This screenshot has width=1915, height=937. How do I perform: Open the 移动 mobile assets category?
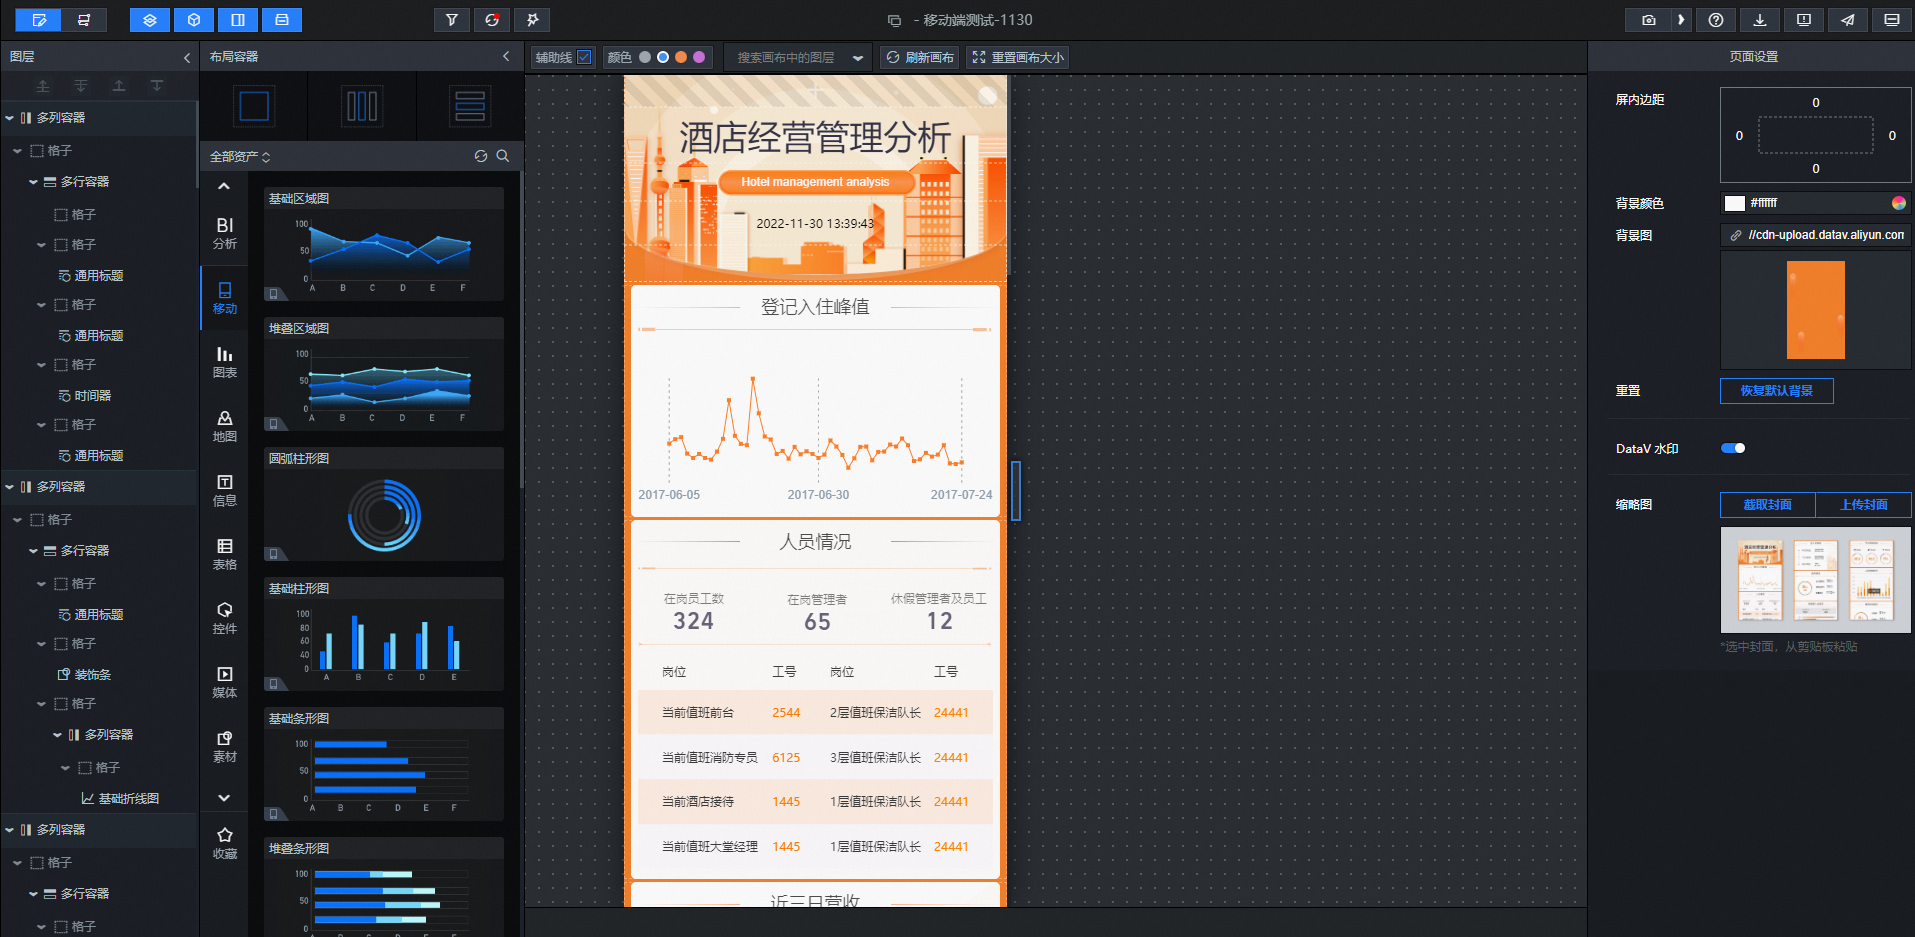(x=225, y=298)
